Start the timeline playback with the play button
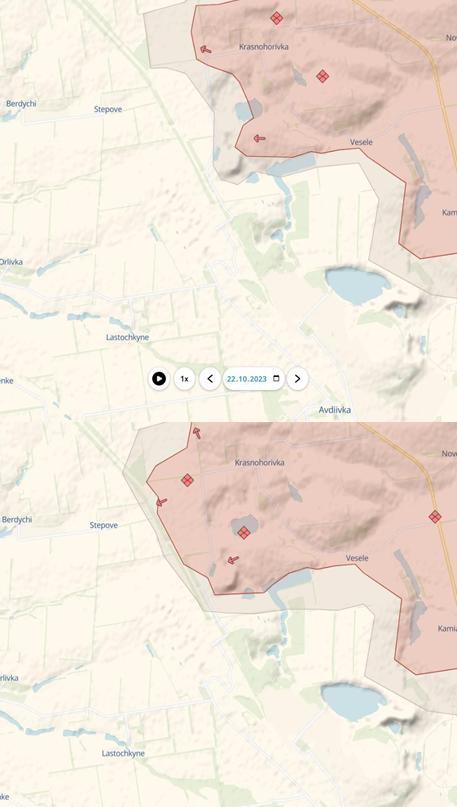 159,379
